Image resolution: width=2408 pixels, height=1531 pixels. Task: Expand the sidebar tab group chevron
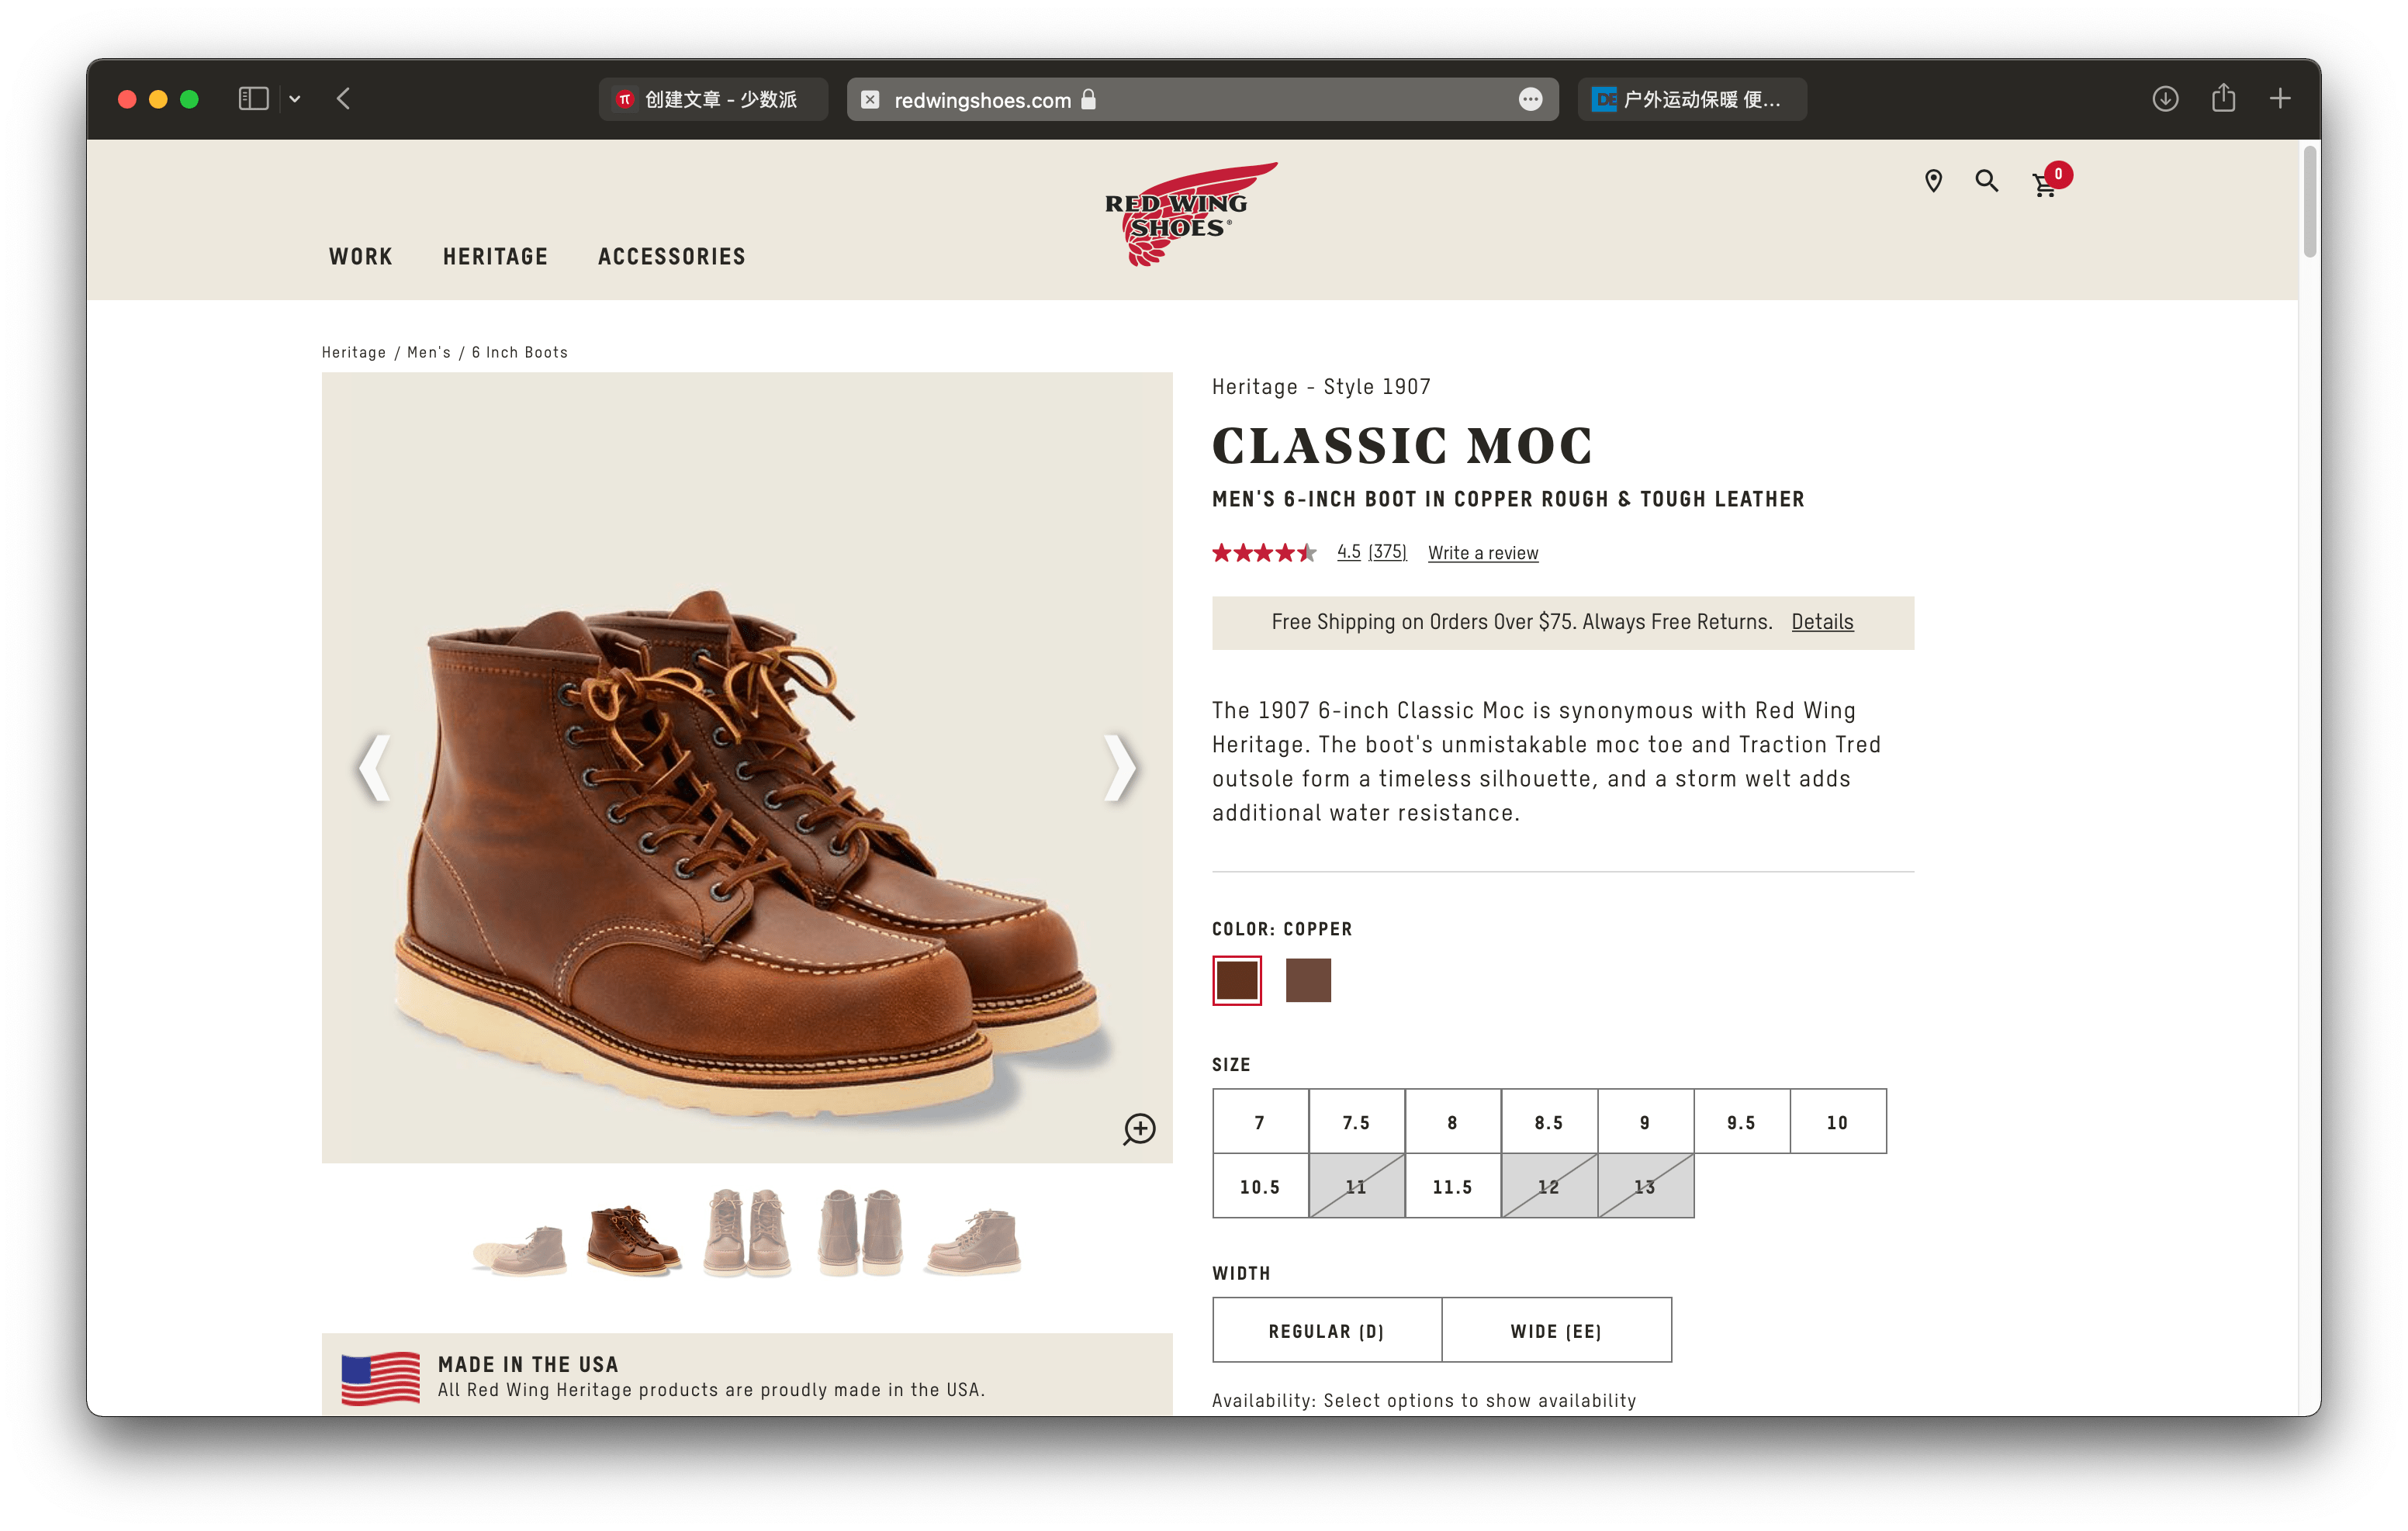(x=295, y=99)
